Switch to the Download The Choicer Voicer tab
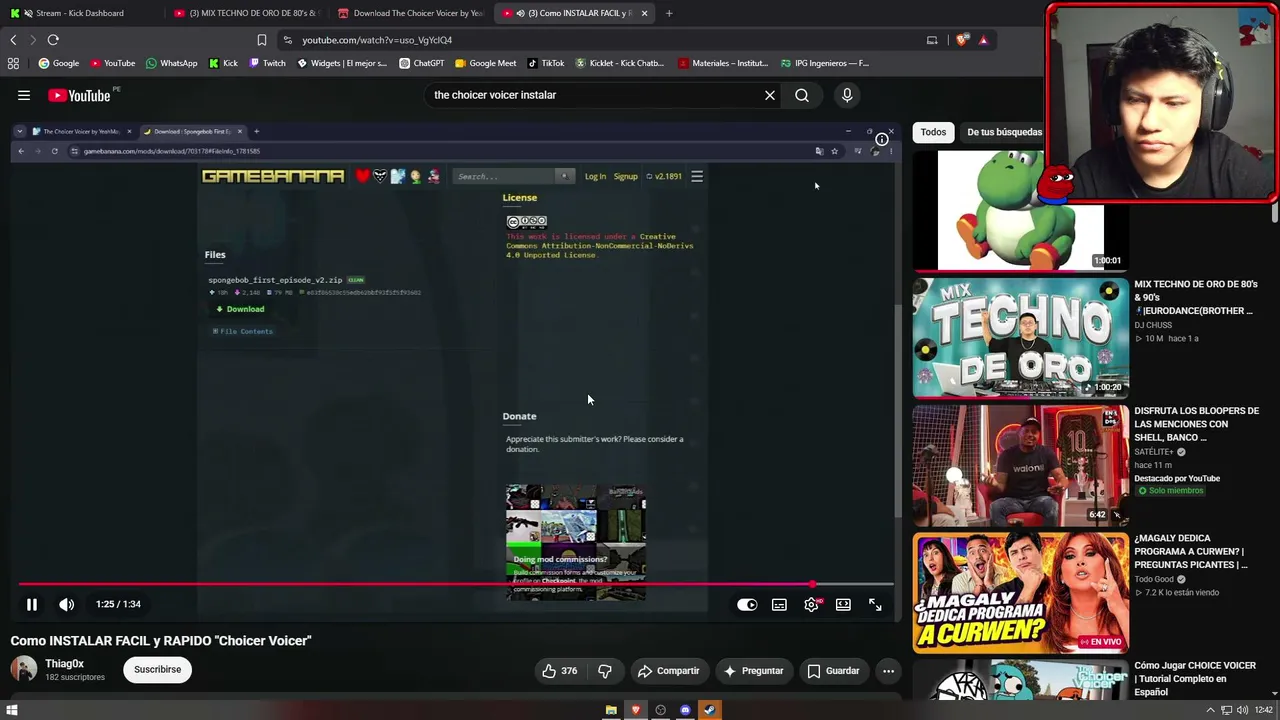 [410, 13]
